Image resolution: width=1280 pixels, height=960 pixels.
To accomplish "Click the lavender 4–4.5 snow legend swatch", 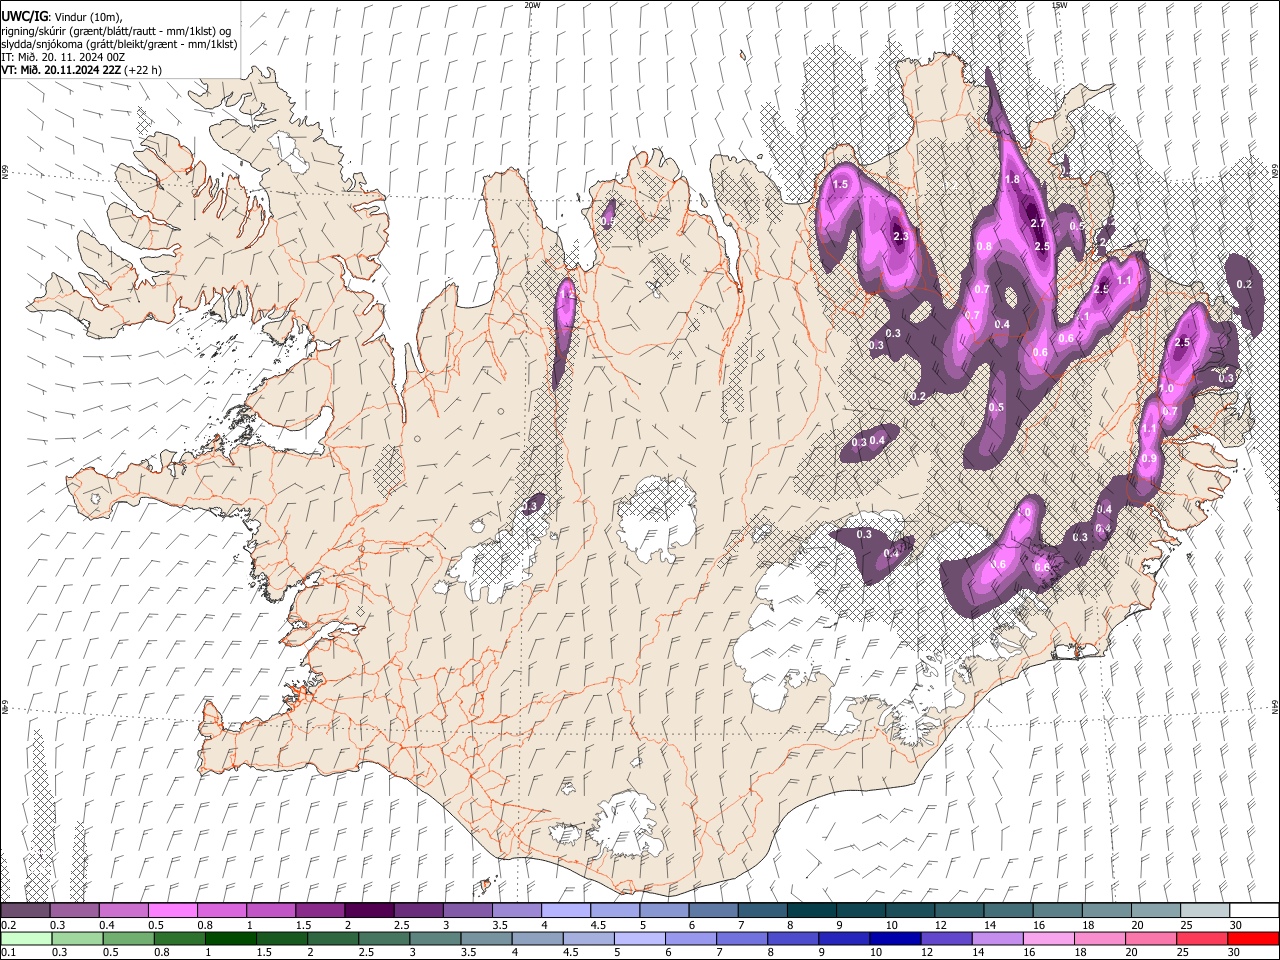I will tap(565, 910).
